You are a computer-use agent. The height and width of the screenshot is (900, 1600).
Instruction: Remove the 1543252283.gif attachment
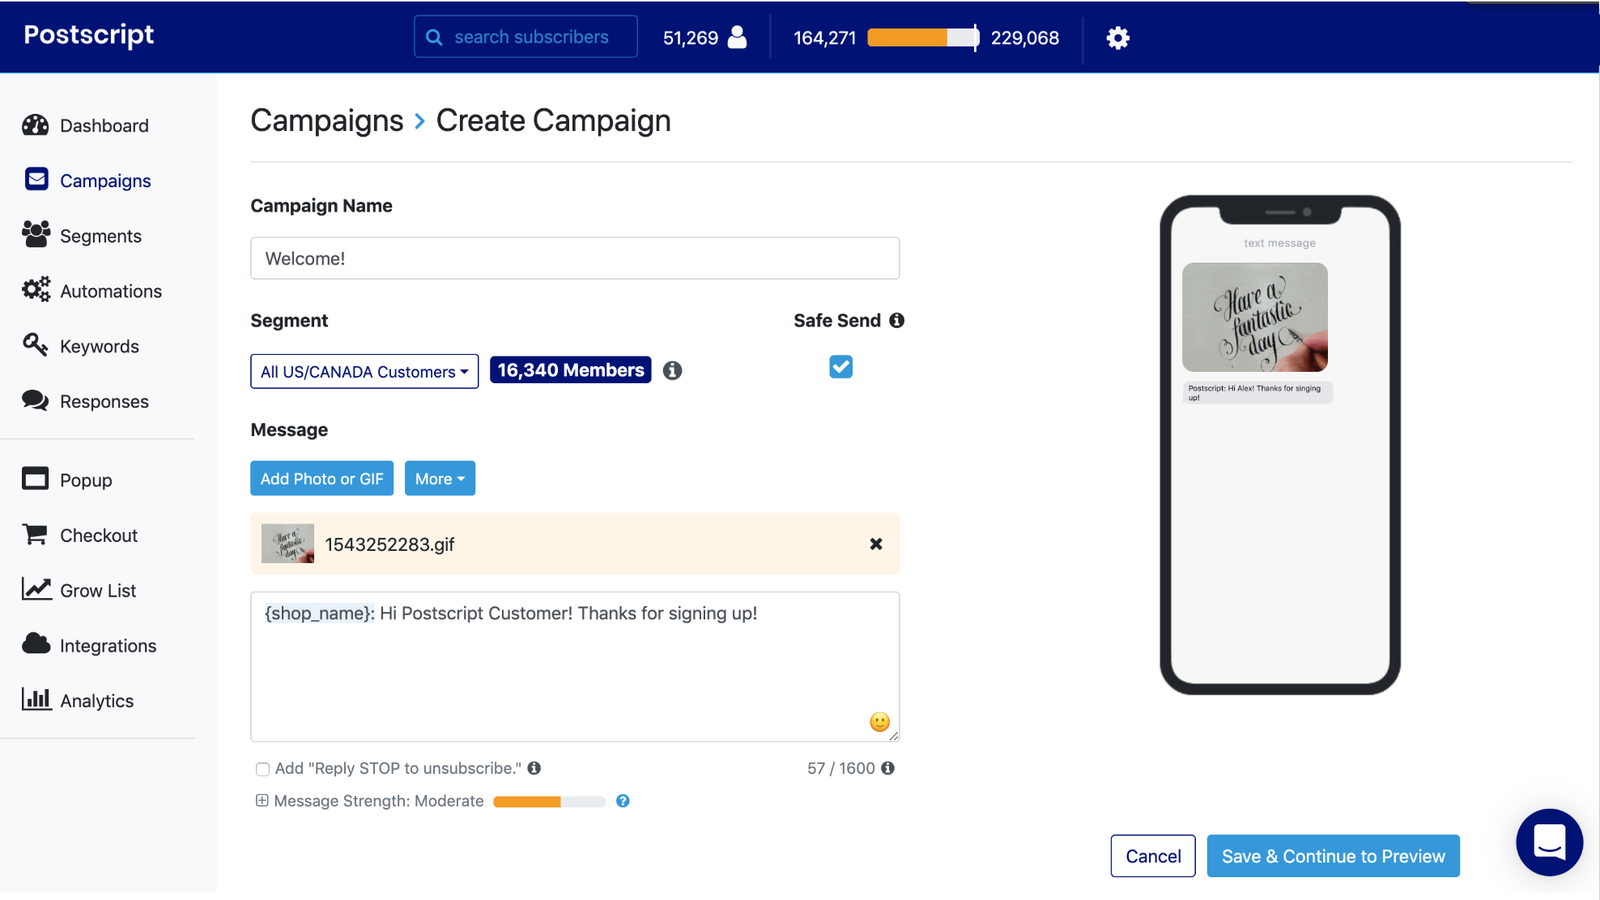click(876, 544)
